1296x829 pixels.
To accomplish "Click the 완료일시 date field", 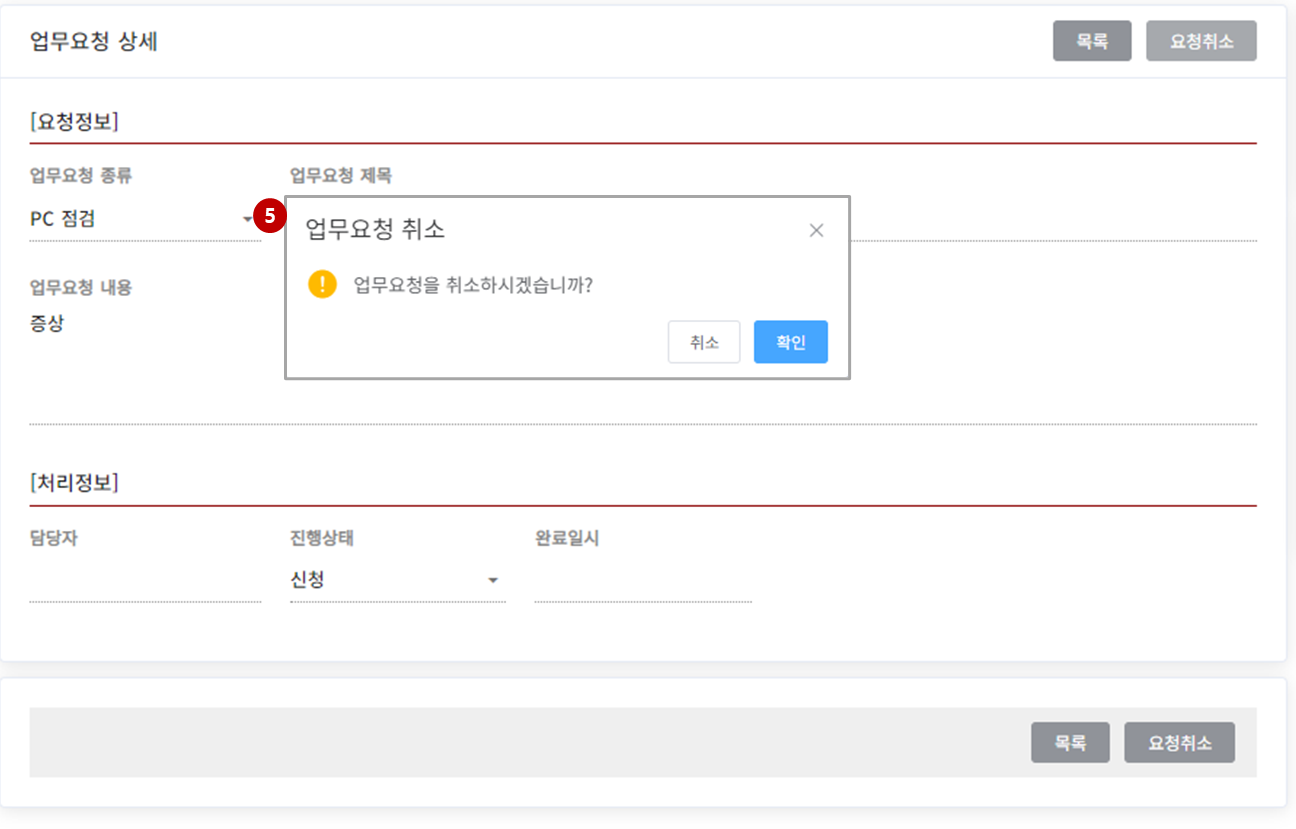I will [x=642, y=582].
